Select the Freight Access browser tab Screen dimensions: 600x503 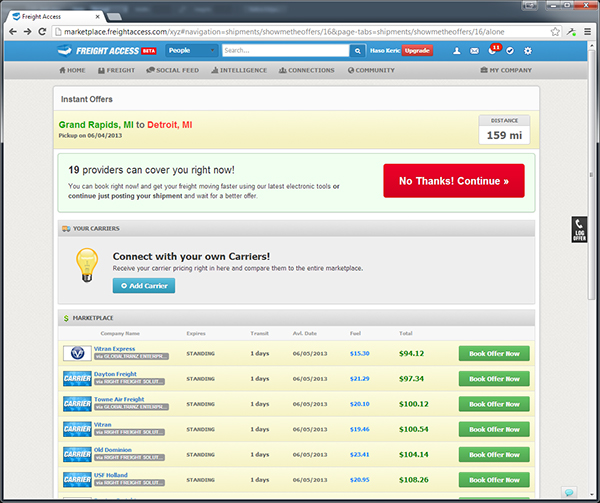(54, 16)
